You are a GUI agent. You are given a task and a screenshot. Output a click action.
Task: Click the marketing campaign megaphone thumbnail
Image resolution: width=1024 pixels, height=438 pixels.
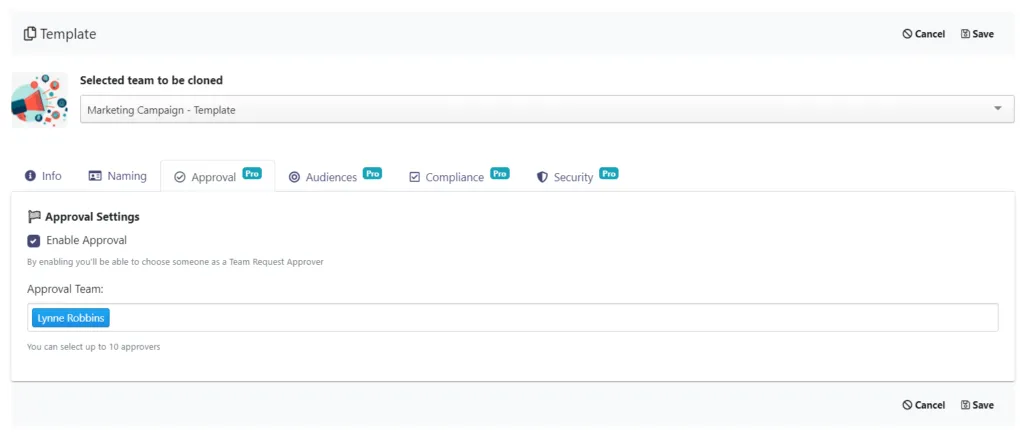tap(40, 100)
